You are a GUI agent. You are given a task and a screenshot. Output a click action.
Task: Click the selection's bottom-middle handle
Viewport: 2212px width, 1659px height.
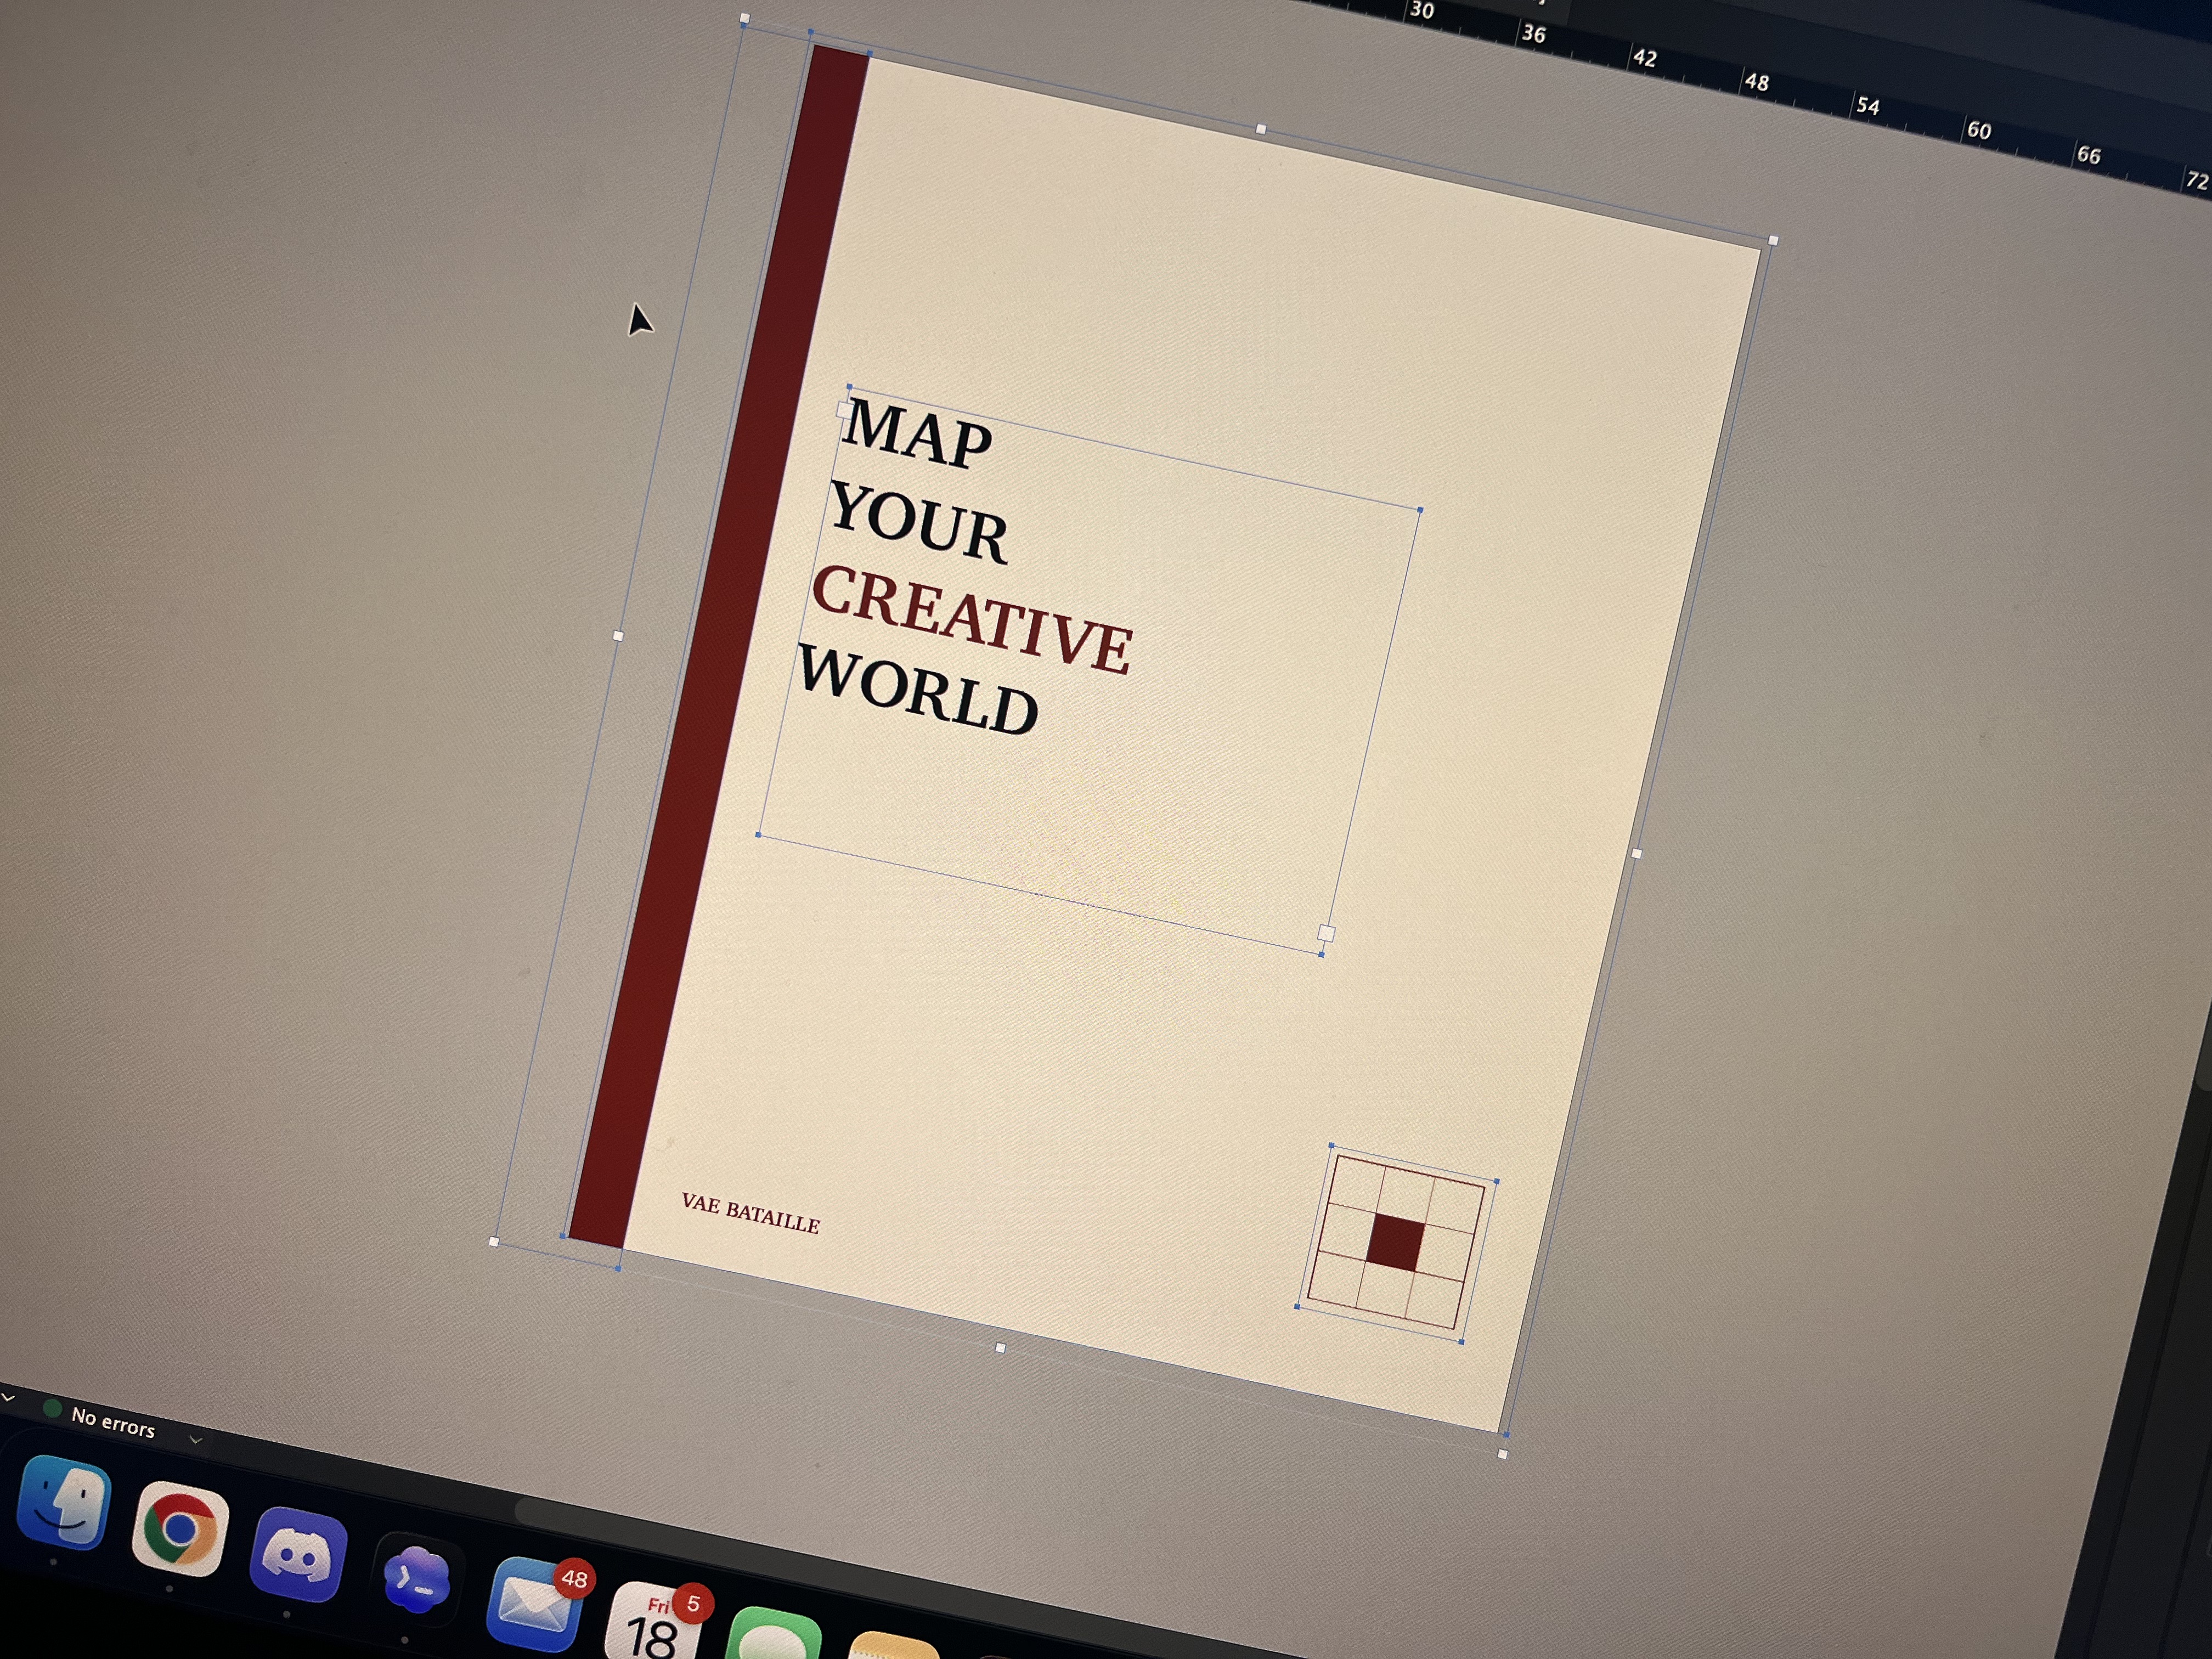click(x=1000, y=1348)
